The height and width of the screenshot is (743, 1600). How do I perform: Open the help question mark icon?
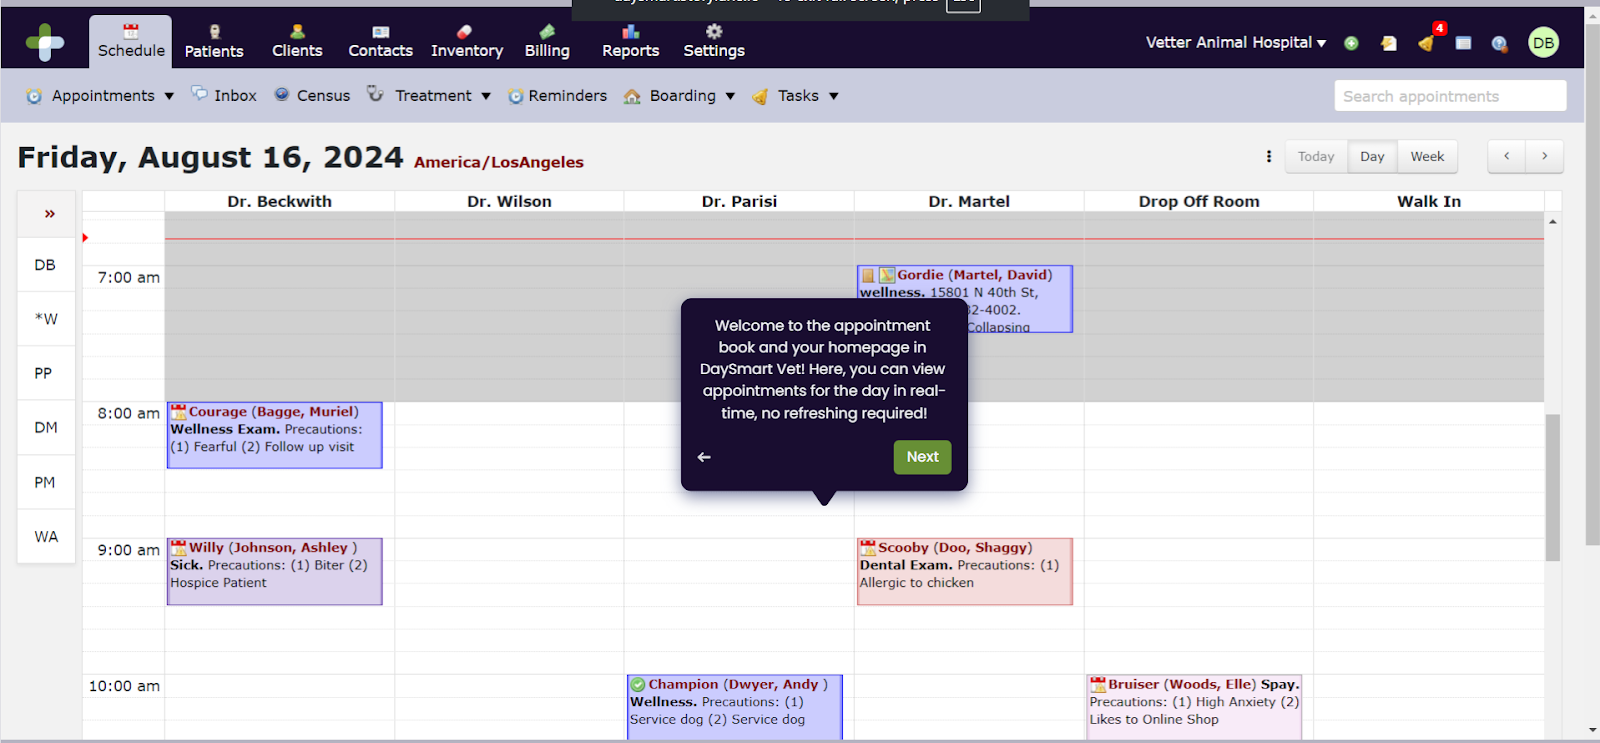1499,43
